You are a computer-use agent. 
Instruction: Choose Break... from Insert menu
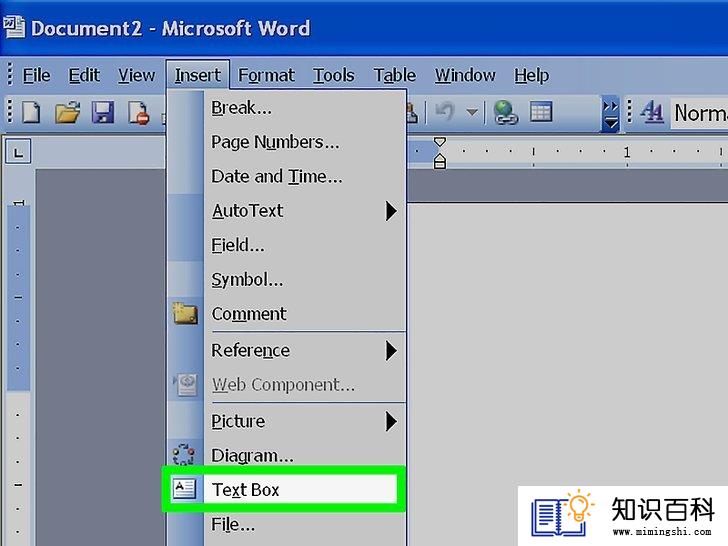click(x=286, y=108)
